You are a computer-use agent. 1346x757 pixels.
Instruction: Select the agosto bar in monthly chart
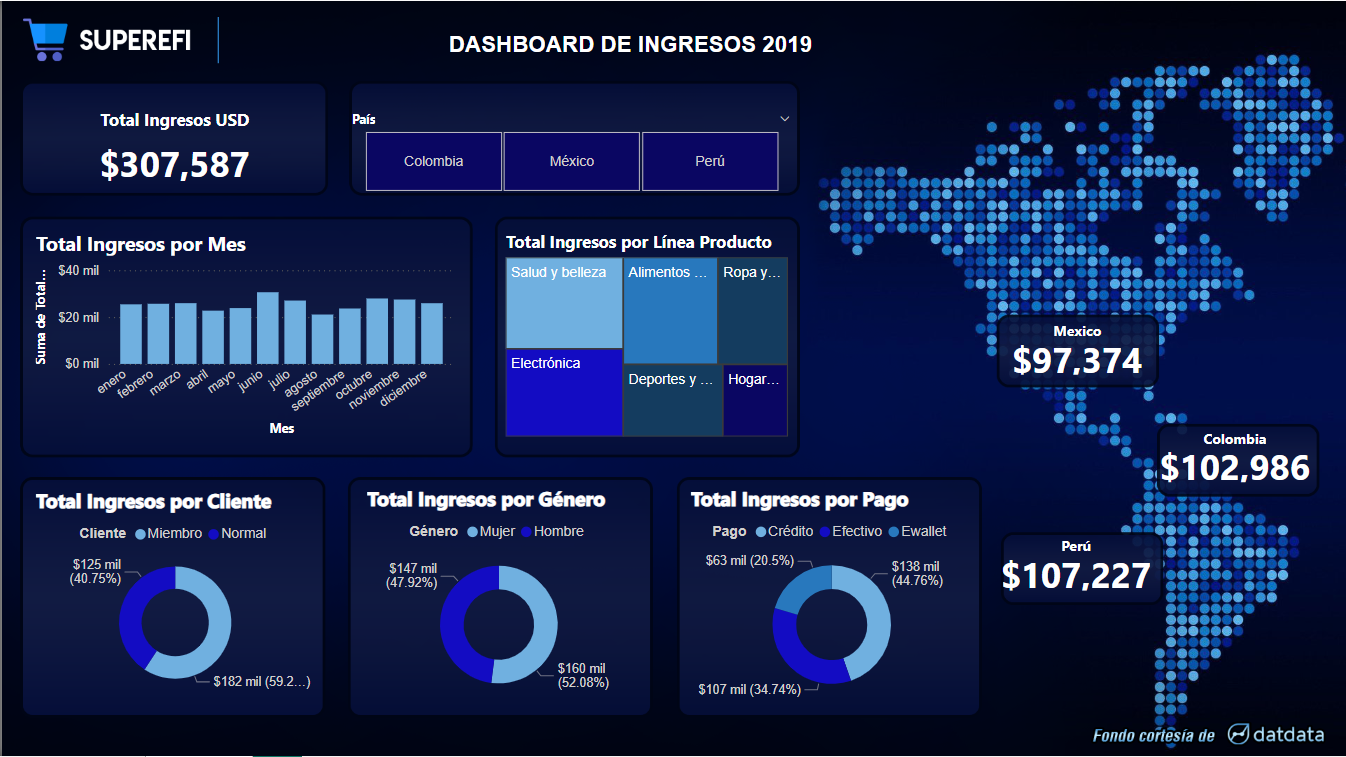point(322,339)
